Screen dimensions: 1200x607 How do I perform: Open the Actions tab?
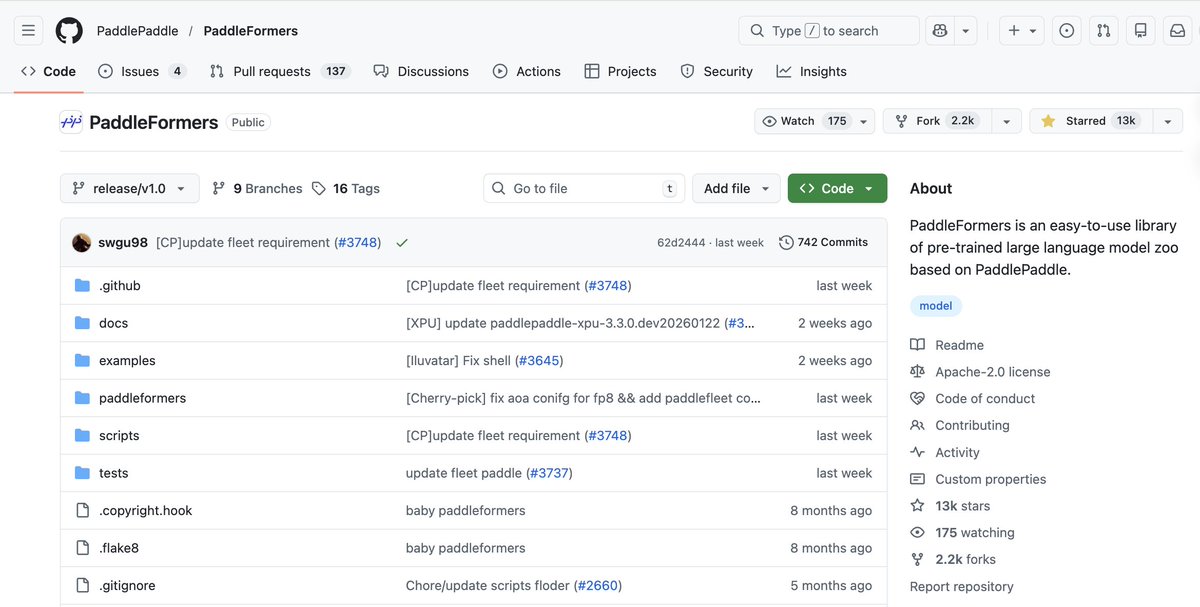[x=527, y=71]
